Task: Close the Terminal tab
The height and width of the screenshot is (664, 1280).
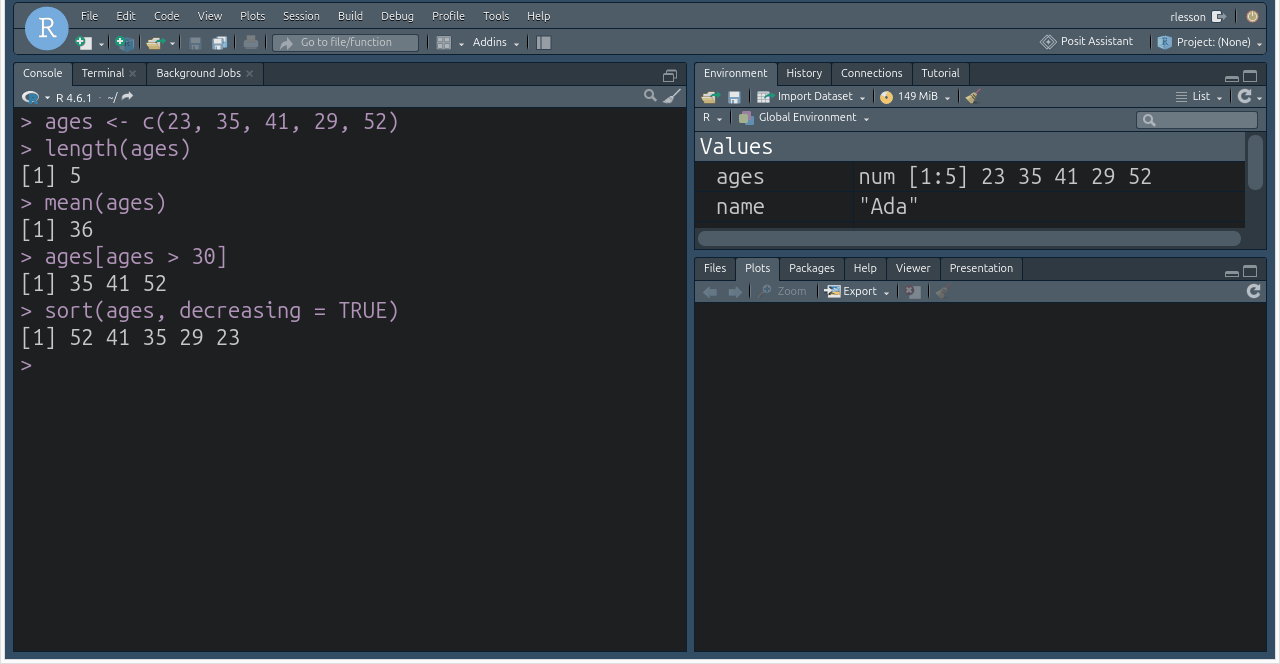Action: tap(133, 74)
